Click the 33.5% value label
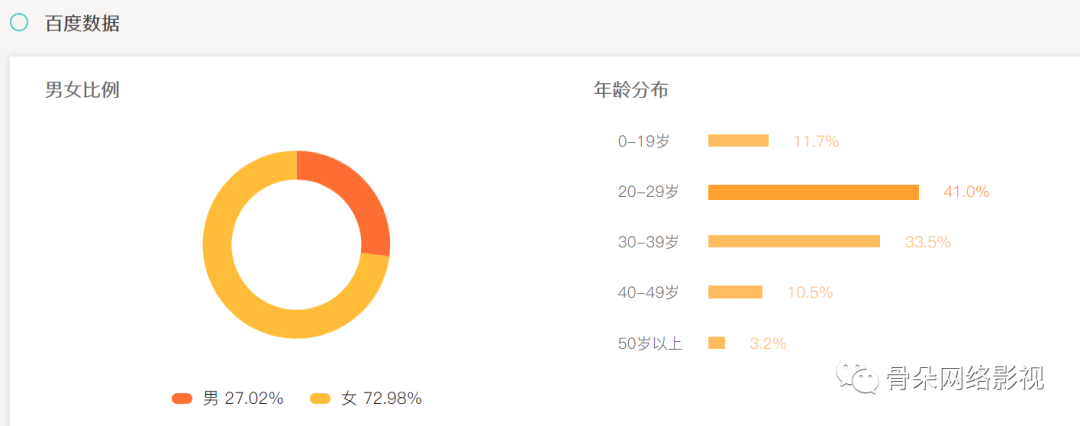Viewport: 1080px width, 426px height. pyautogui.click(x=928, y=242)
